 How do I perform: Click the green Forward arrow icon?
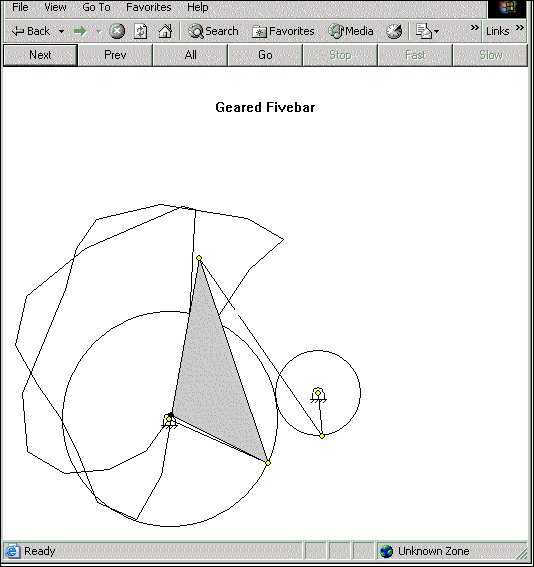tap(80, 31)
